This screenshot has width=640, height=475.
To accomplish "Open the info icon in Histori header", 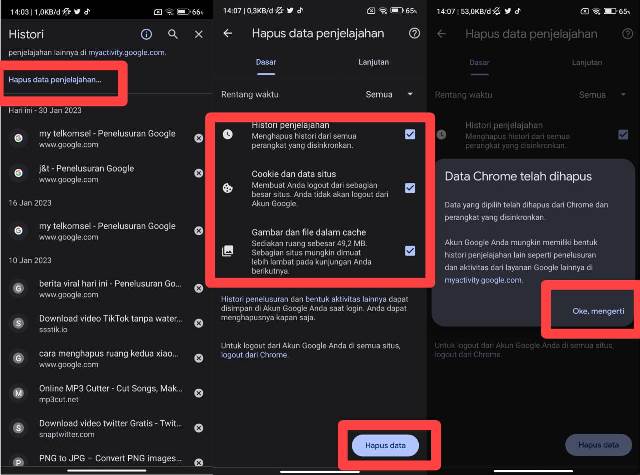I will point(146,34).
